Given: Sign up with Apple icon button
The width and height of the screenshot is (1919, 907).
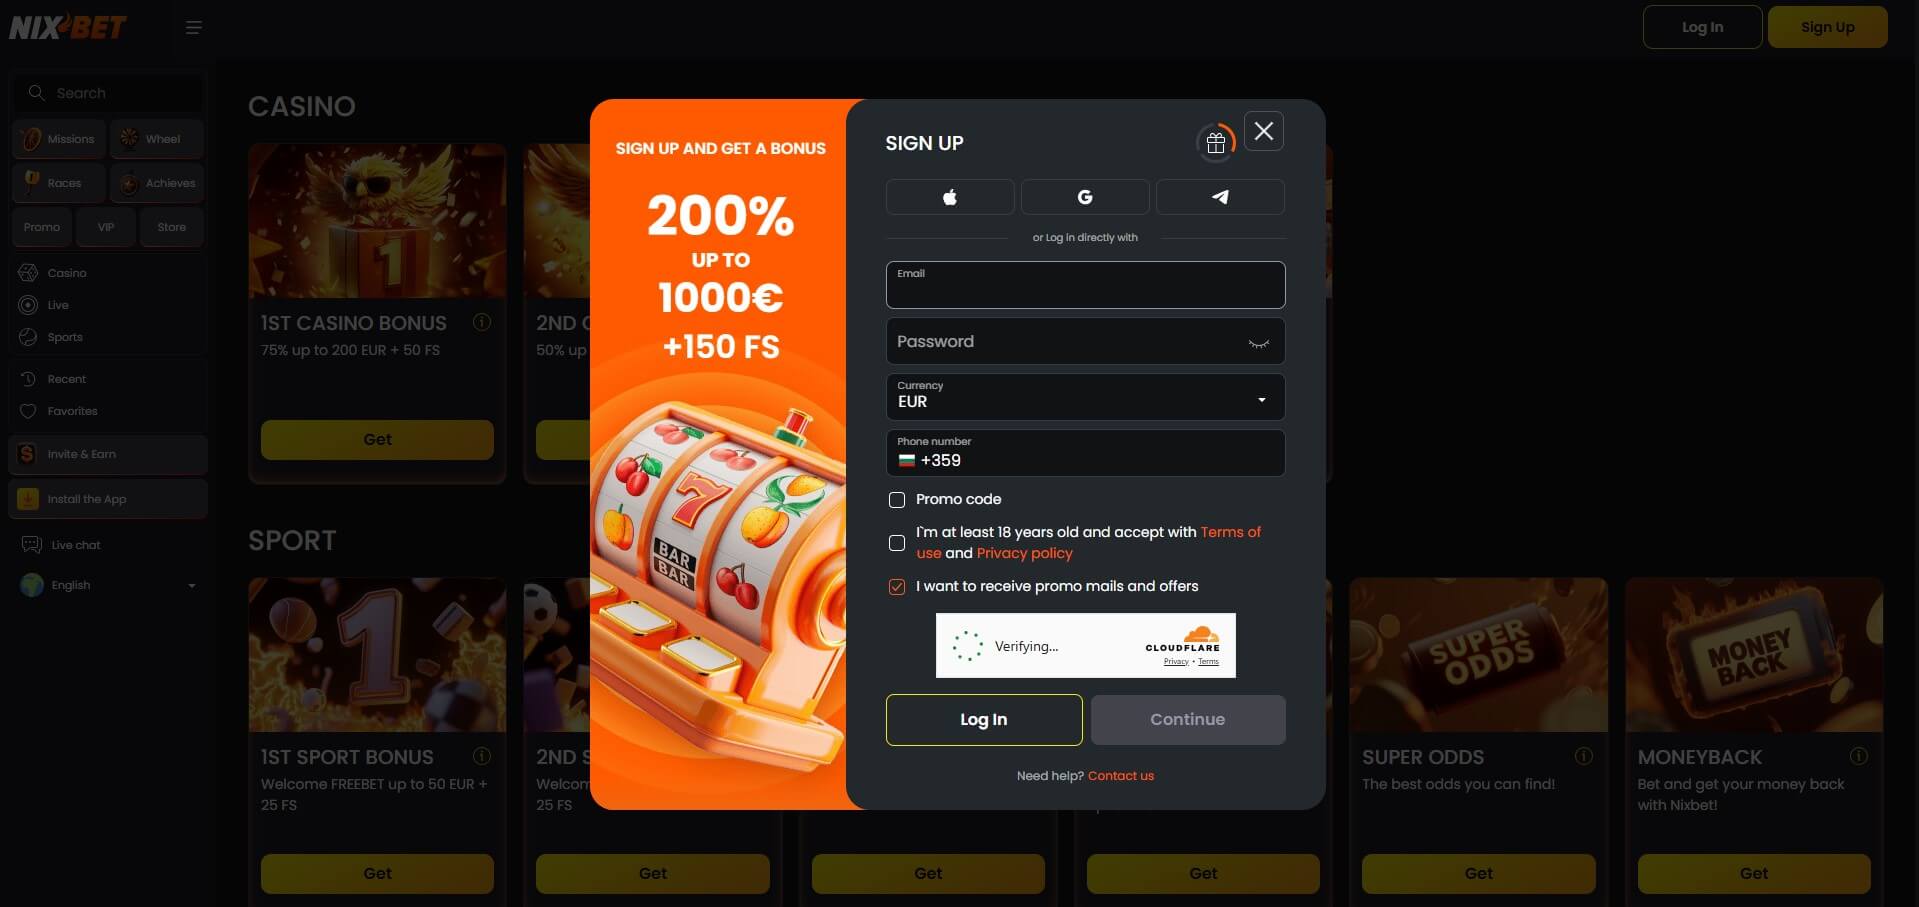Looking at the screenshot, I should (950, 197).
